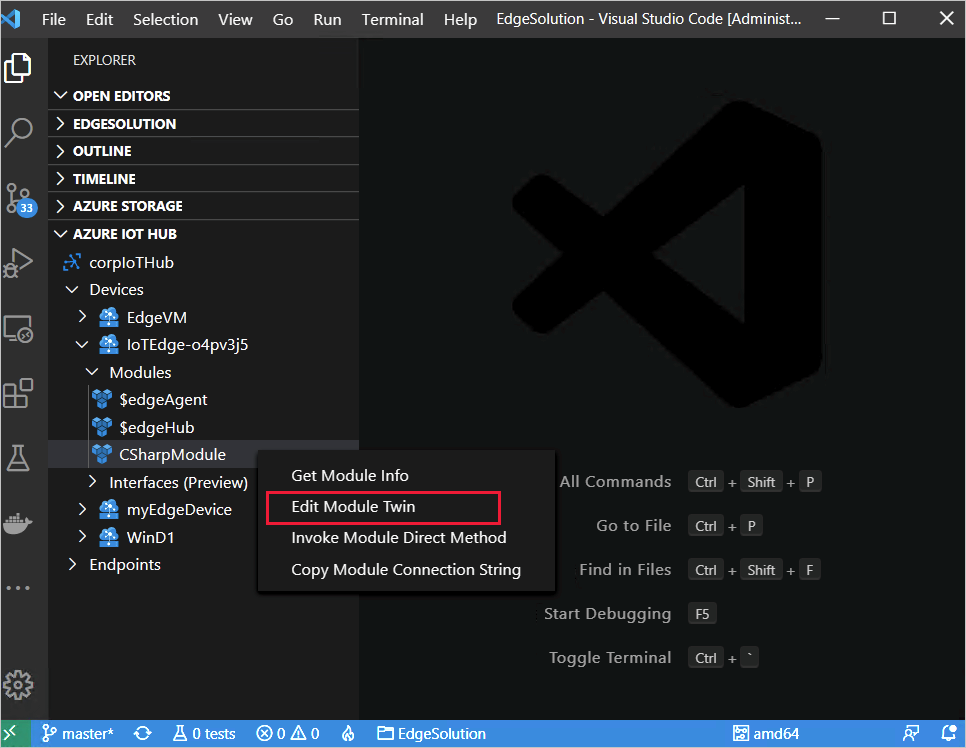Image resolution: width=966 pixels, height=748 pixels.
Task: Select the Testing beaker icon
Action: 20,458
